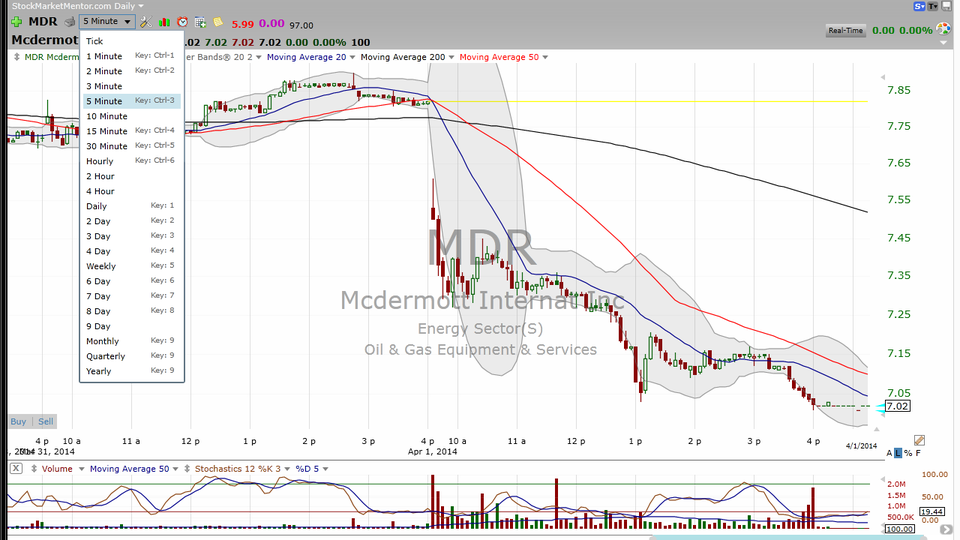Screen dimensions: 960x540
Task: Click the layout window icon at top right
Action: [947, 6]
